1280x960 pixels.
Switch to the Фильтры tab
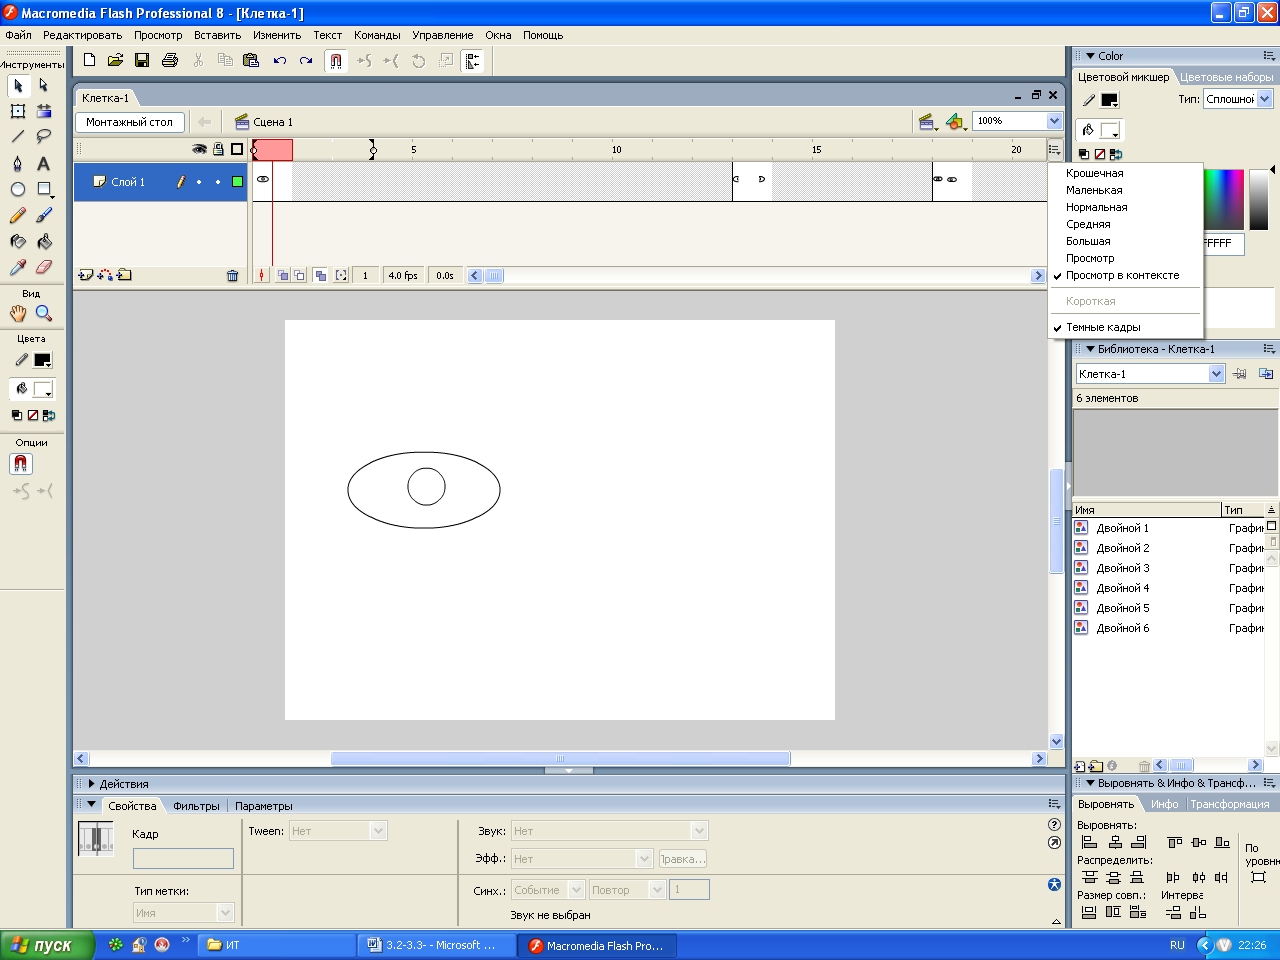196,806
